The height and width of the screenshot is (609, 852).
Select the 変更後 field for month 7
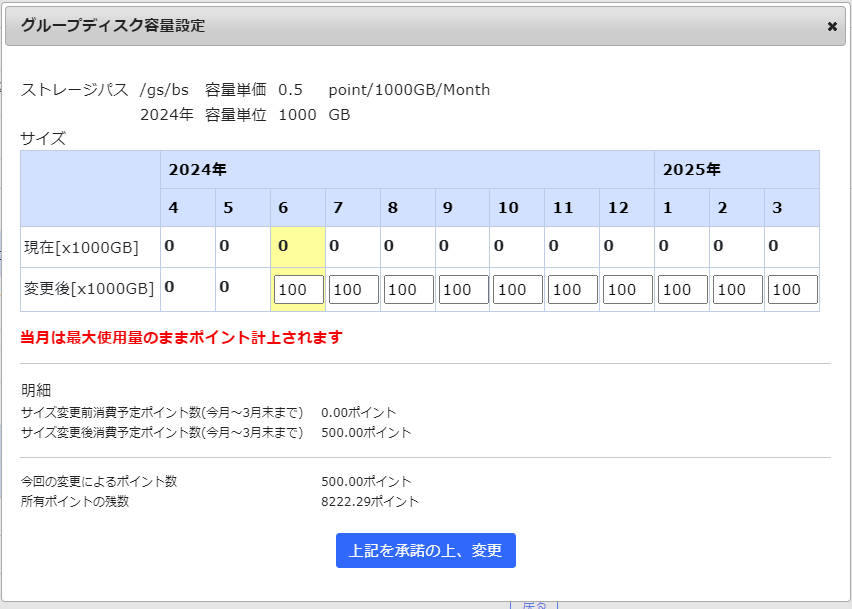click(x=353, y=290)
